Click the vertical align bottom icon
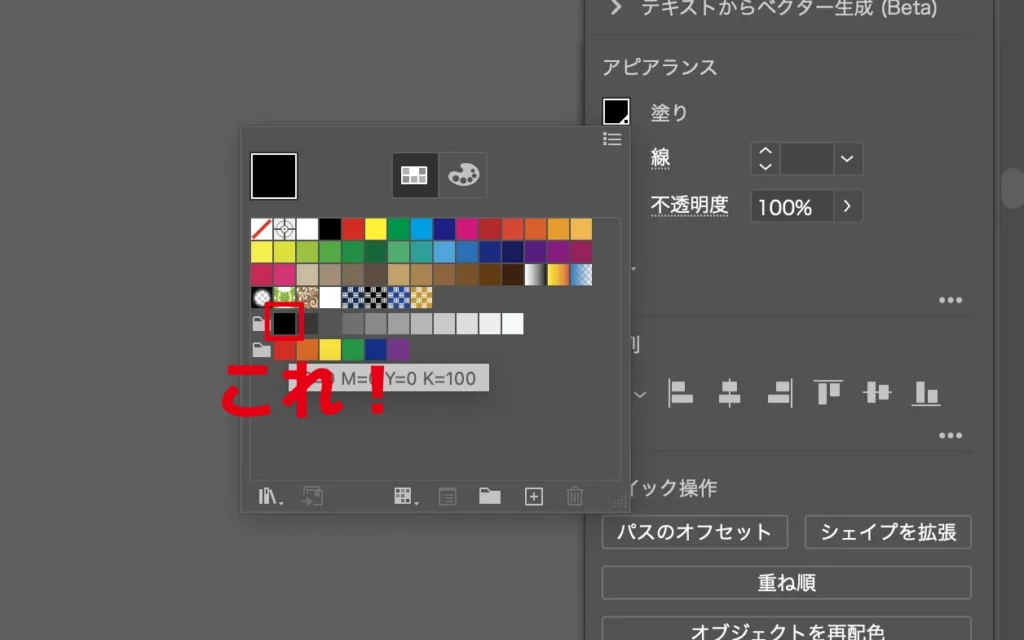Viewport: 1024px width, 640px height. [x=926, y=393]
